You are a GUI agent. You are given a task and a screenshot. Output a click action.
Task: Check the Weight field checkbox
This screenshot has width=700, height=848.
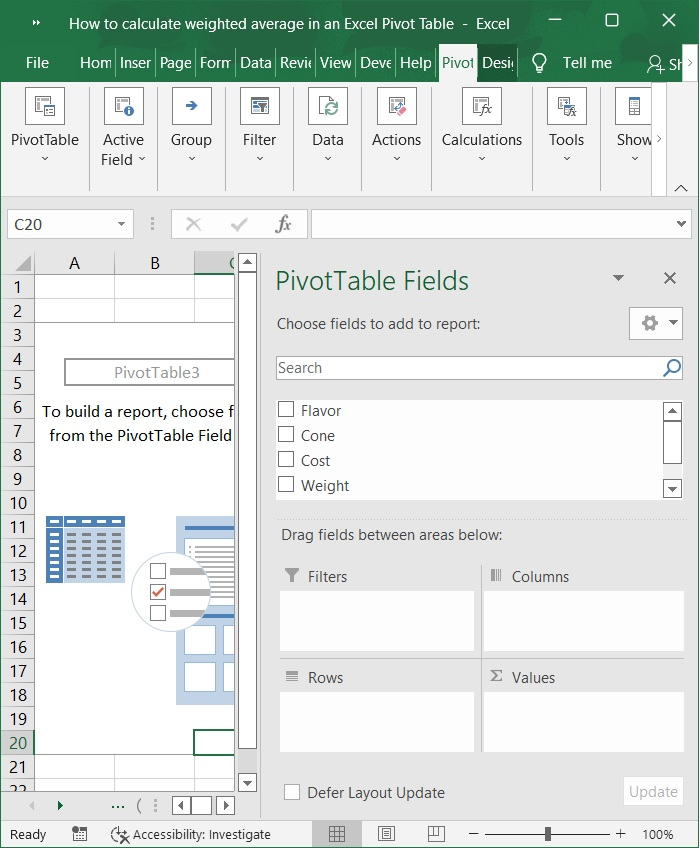[286, 484]
